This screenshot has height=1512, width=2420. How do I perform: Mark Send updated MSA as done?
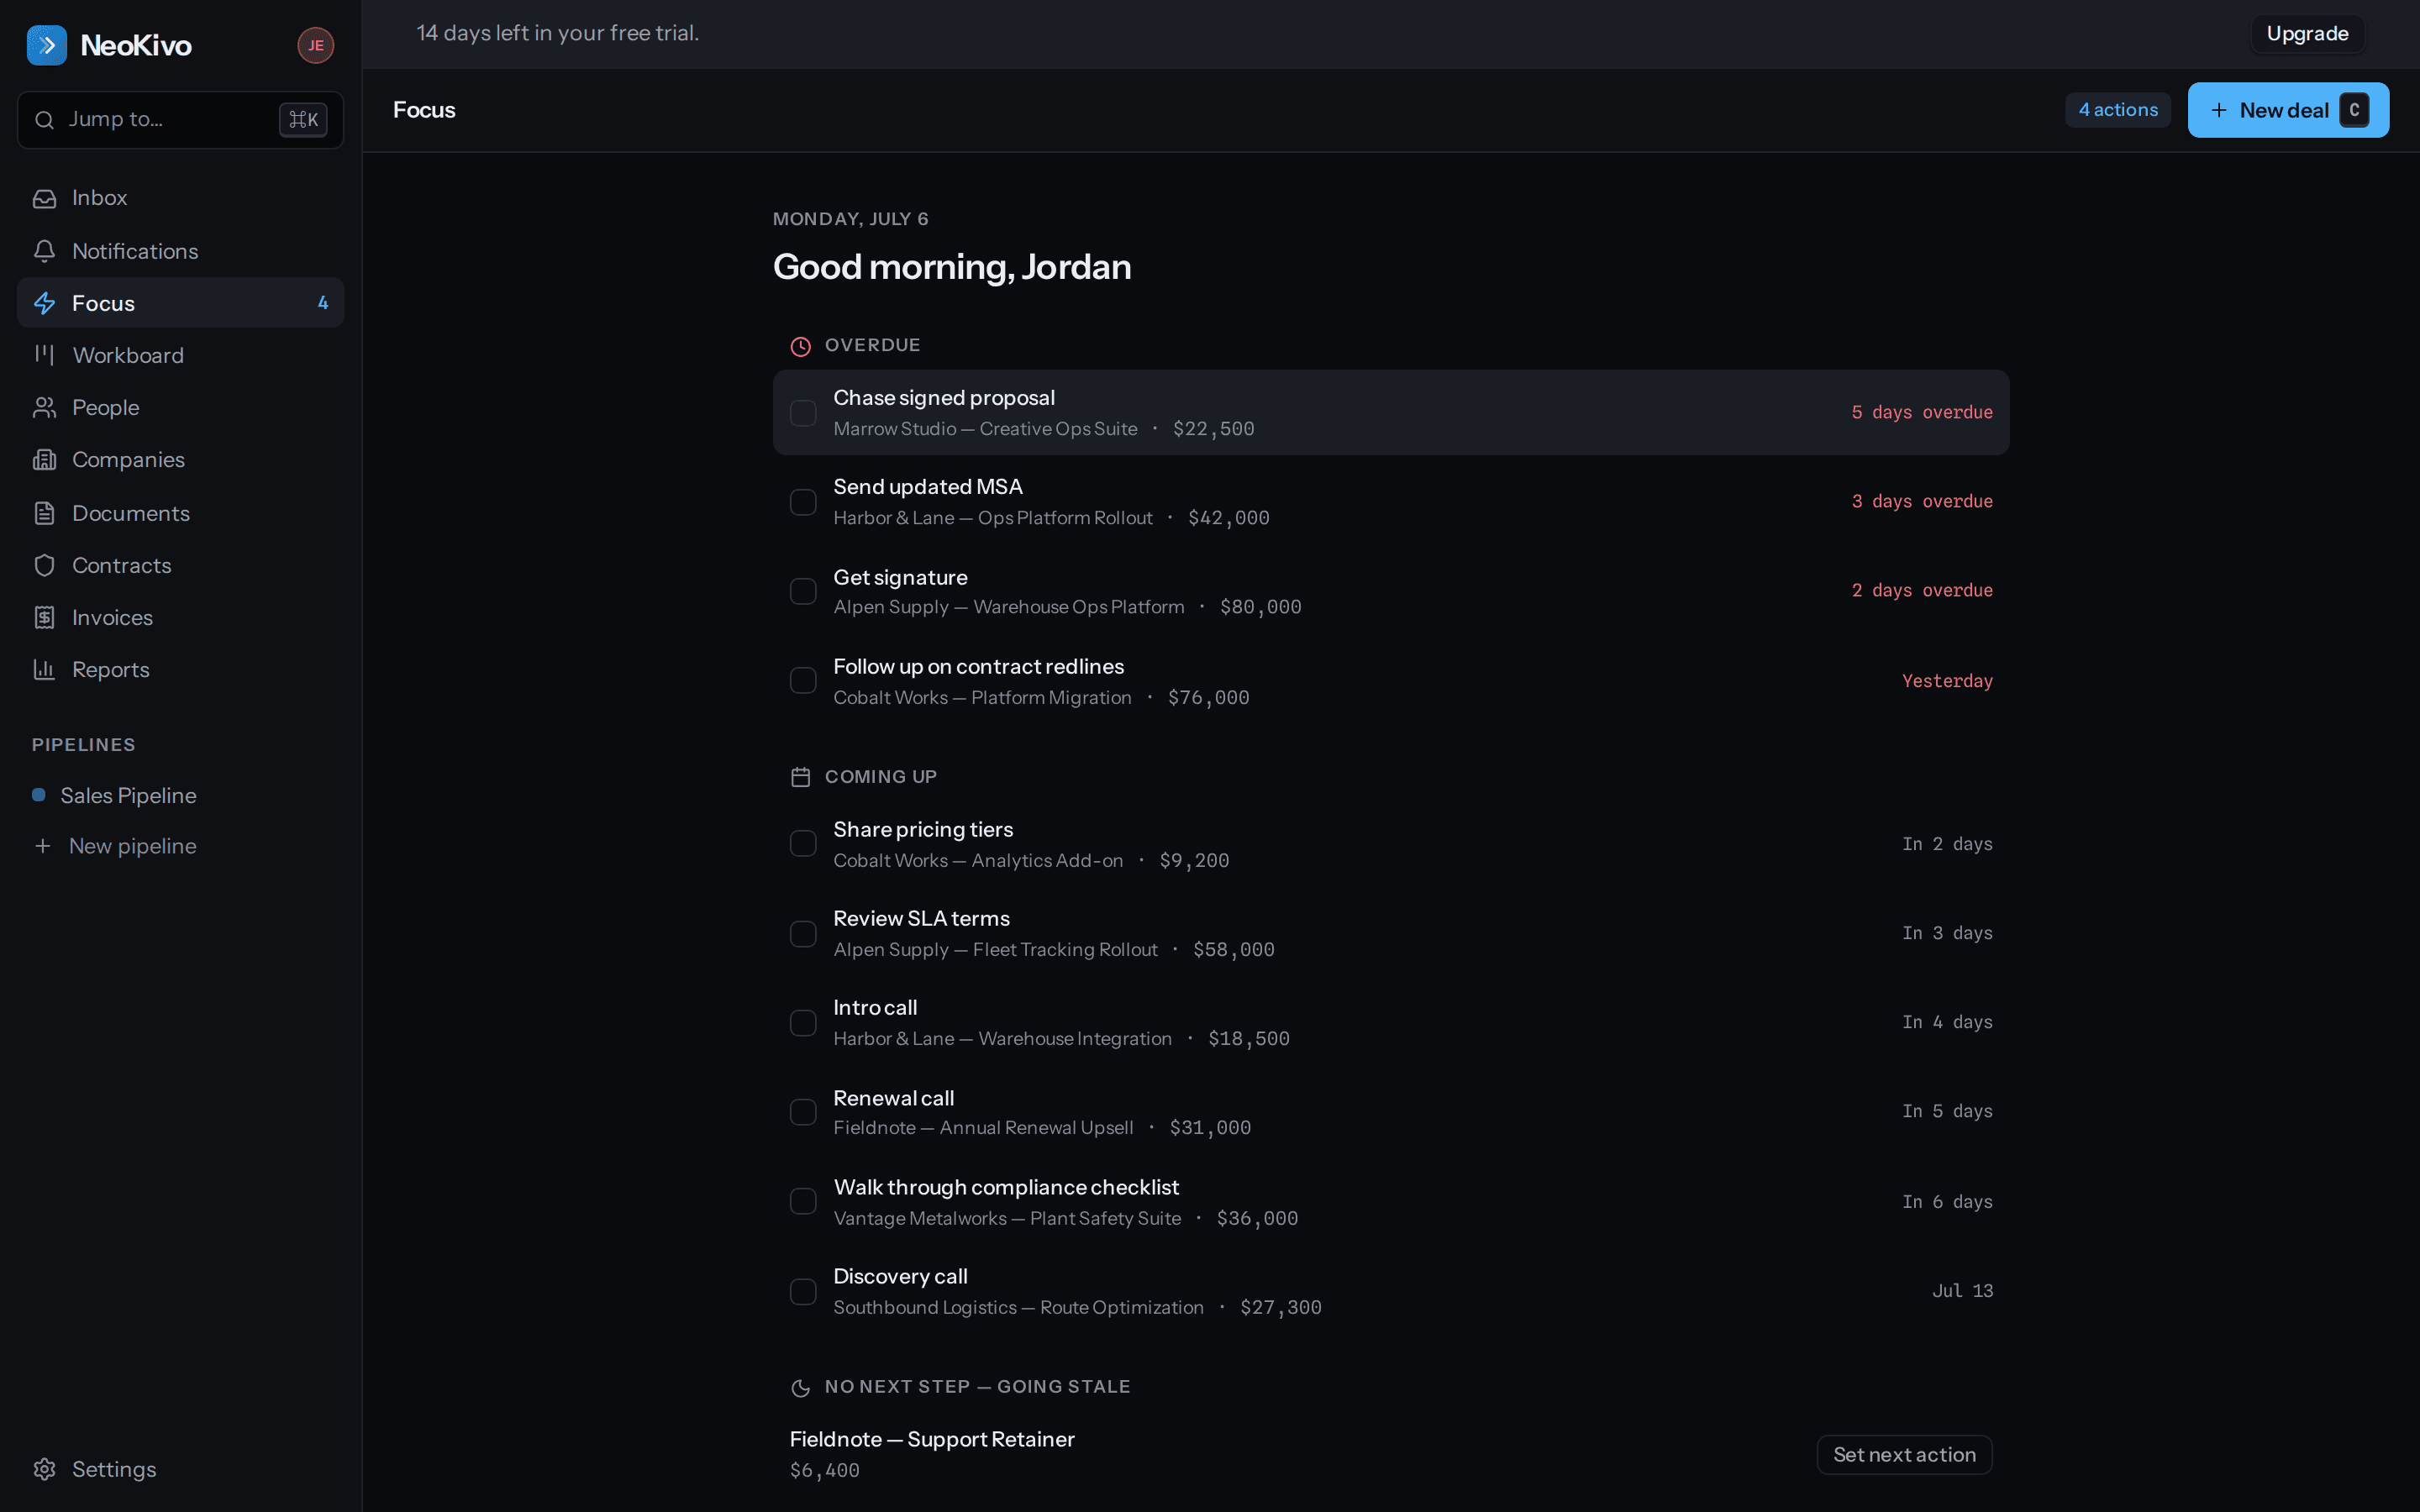803,502
